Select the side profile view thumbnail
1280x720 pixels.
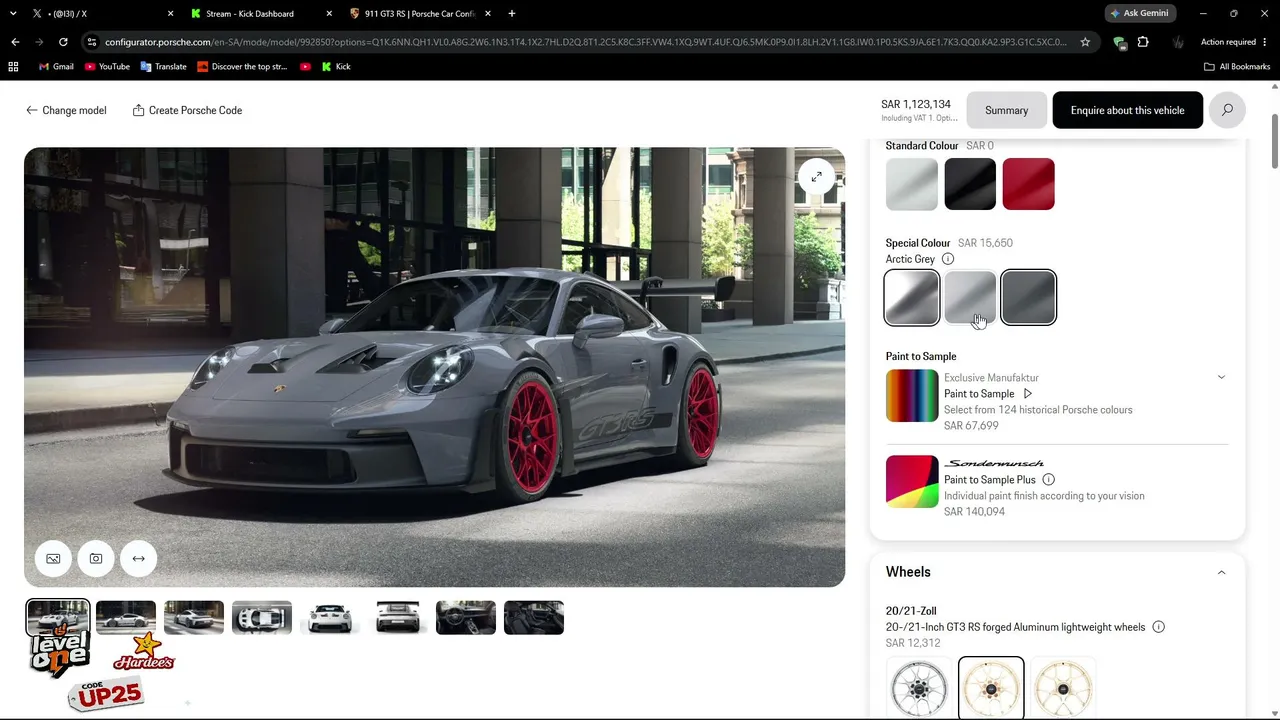(126, 618)
